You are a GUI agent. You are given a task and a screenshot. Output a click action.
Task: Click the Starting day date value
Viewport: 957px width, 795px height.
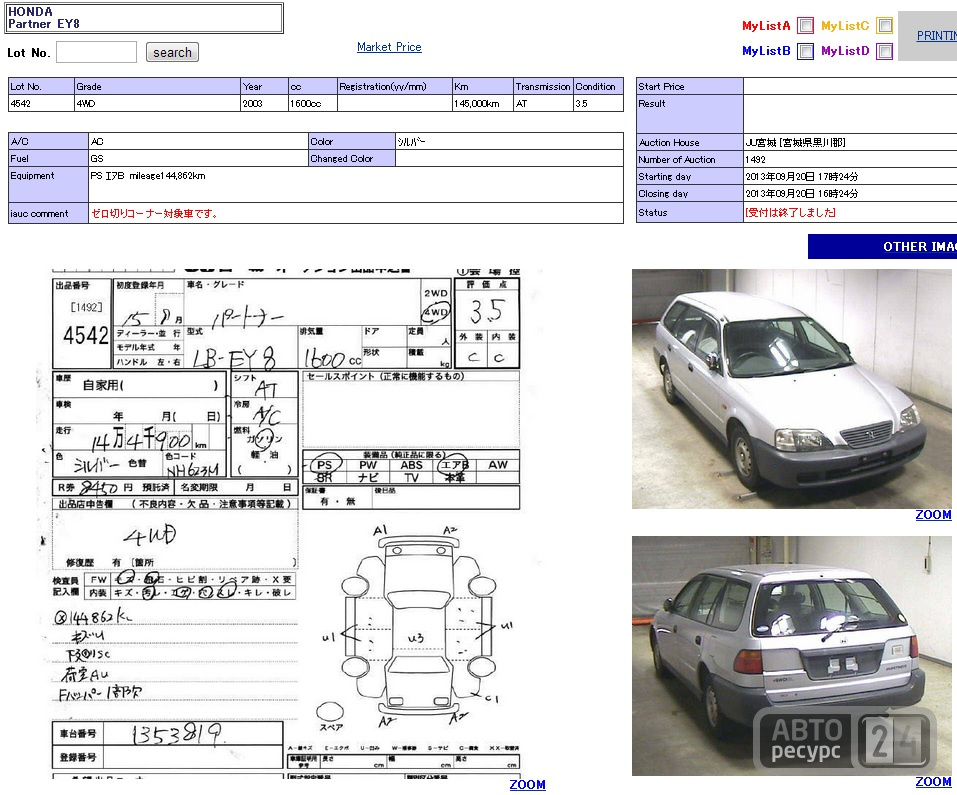point(801,176)
